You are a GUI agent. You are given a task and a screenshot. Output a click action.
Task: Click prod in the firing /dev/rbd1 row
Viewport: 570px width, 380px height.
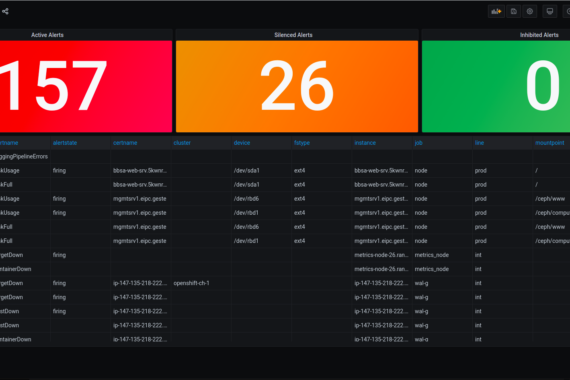coord(480,213)
